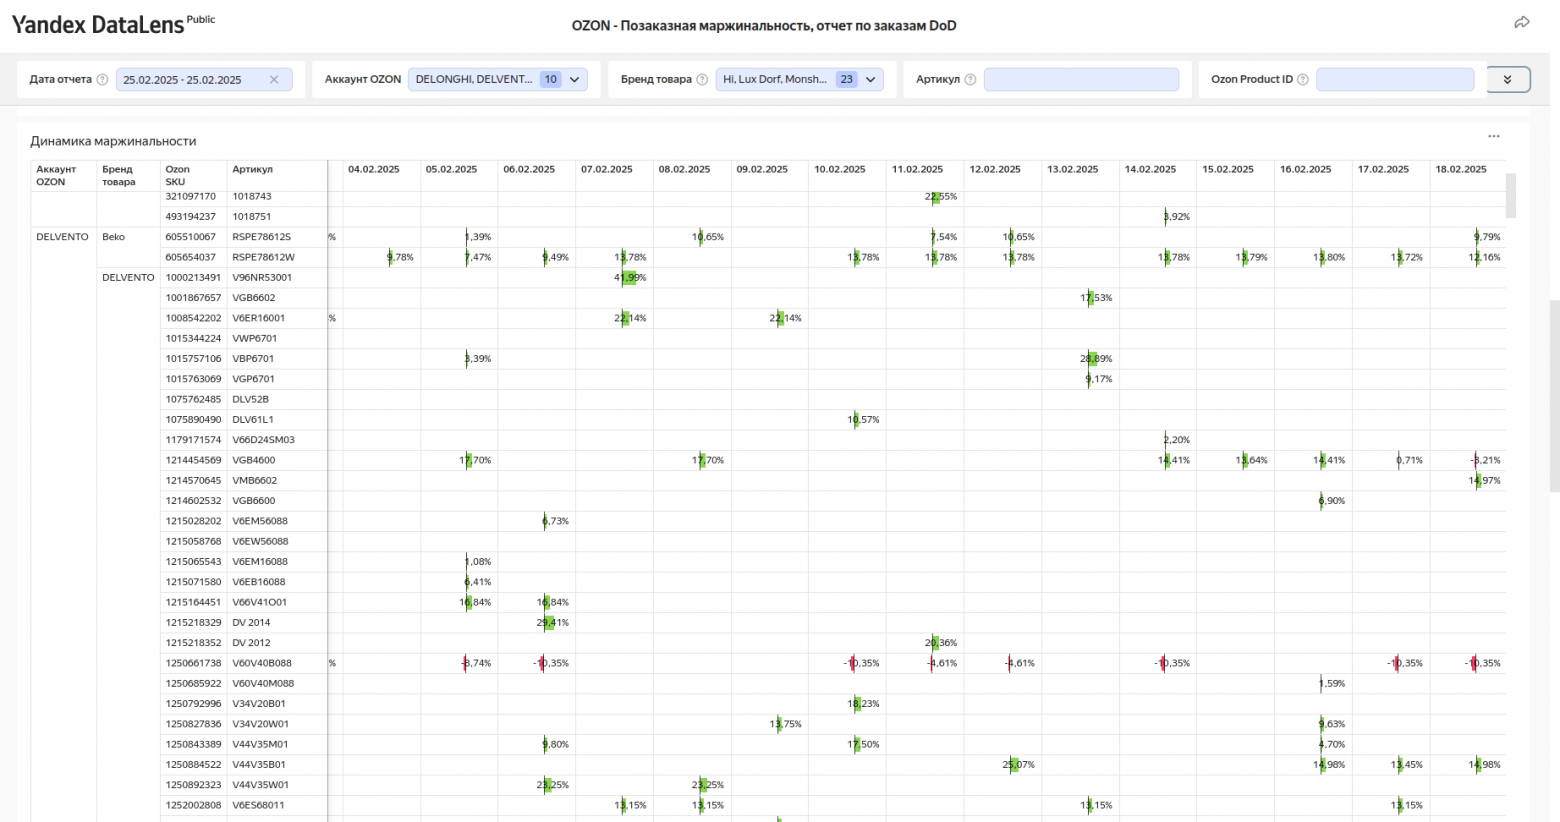Click the table's vertical scrollbar thumb
The image size is (1560, 822).
[x=1511, y=195]
